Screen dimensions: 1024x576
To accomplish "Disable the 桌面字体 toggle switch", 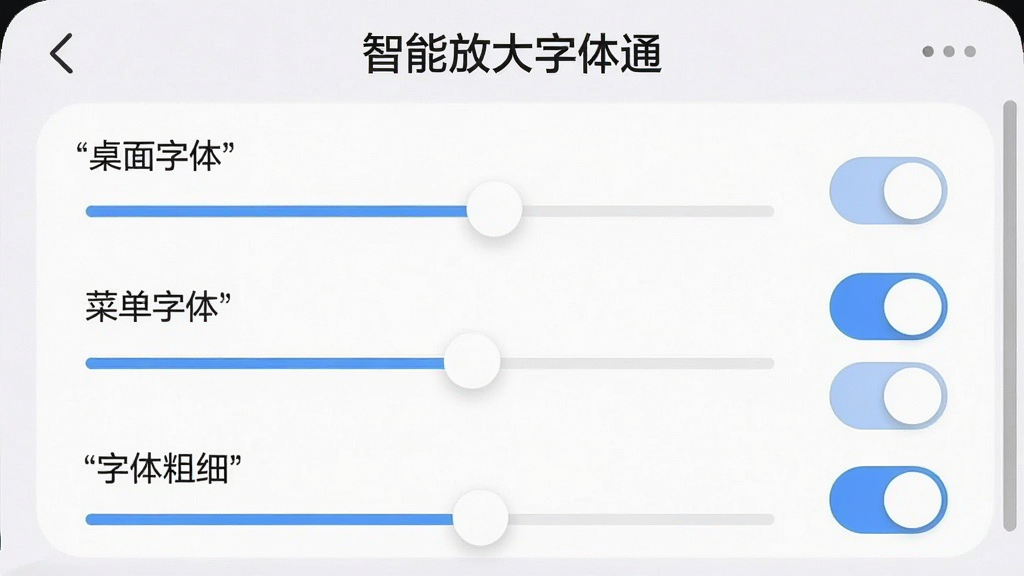I will (888, 191).
